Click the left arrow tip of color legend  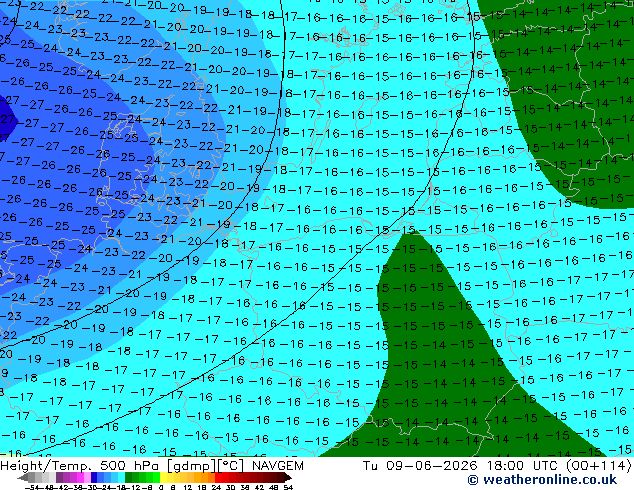(19, 478)
